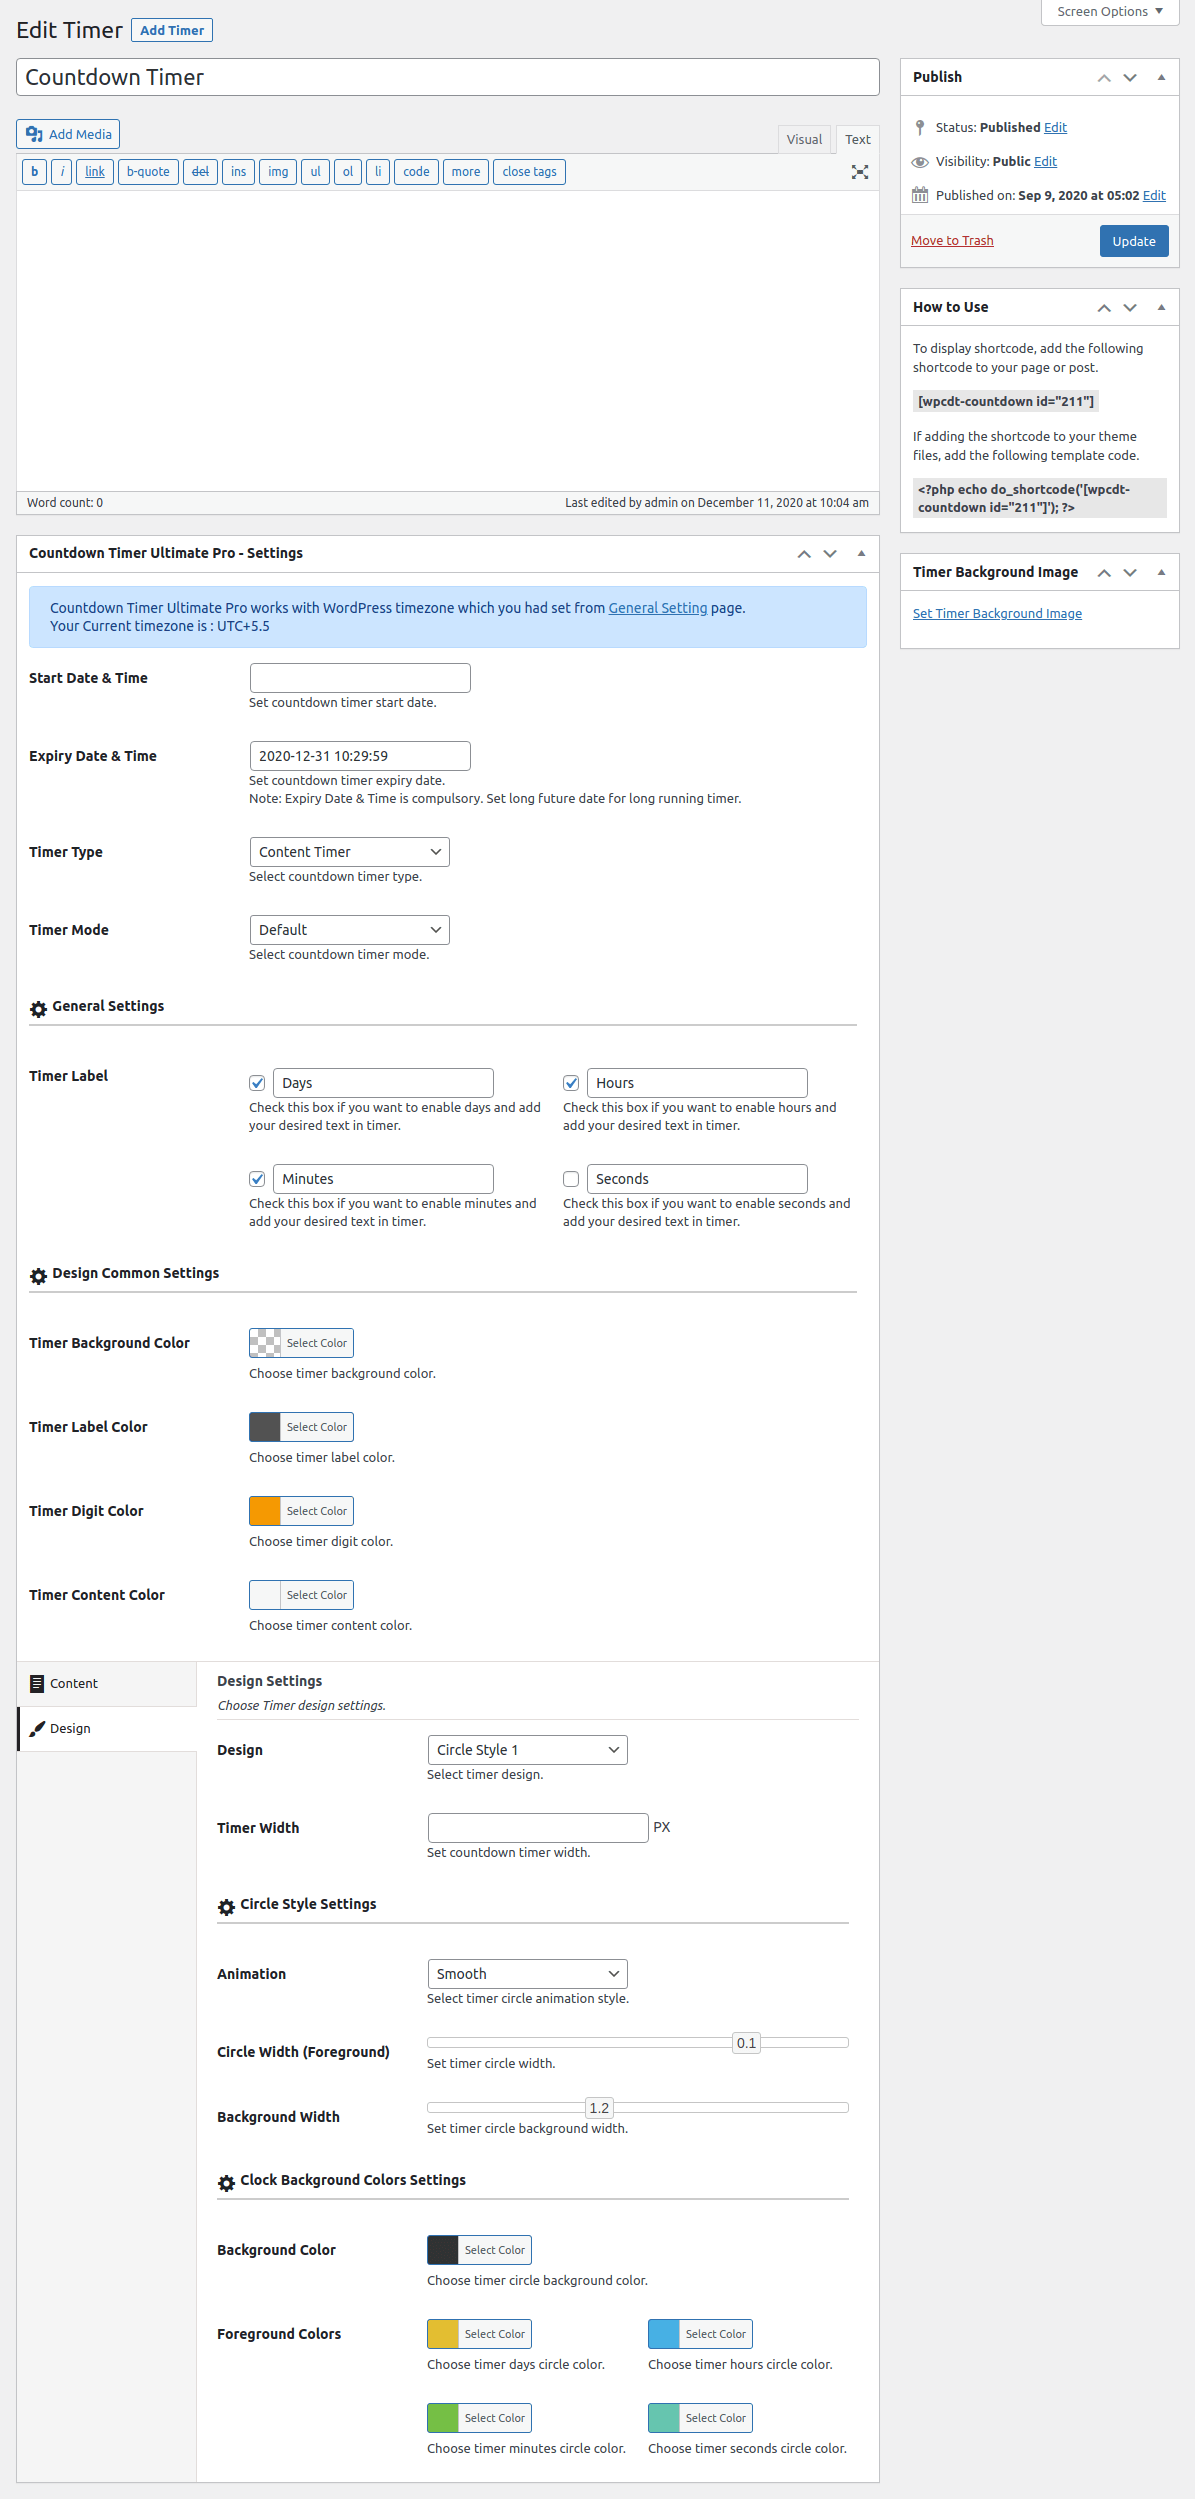The height and width of the screenshot is (2499, 1195).
Task: Move How to Use box down
Action: coord(1130,308)
